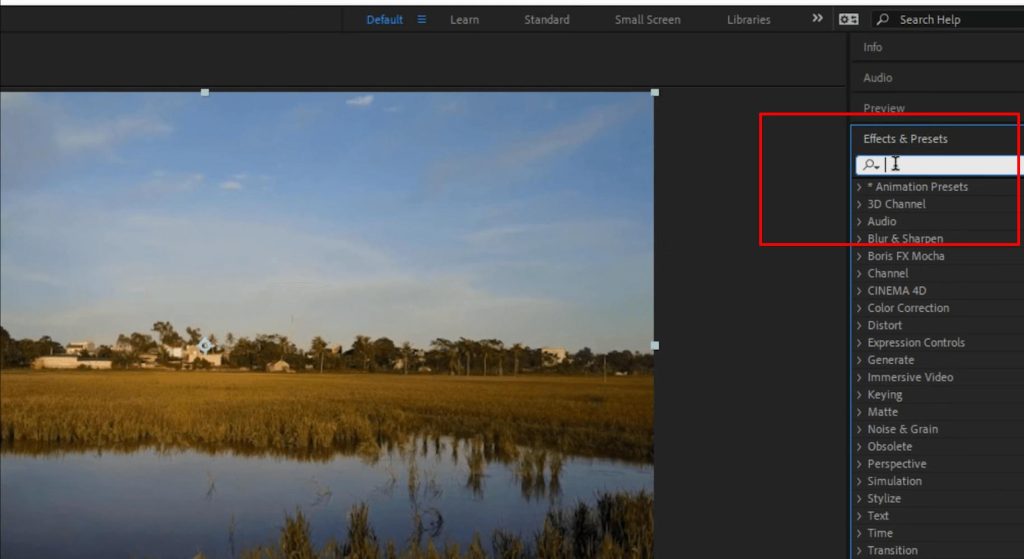This screenshot has width=1024, height=559.
Task: Select the Simulation row
Action: click(939, 481)
